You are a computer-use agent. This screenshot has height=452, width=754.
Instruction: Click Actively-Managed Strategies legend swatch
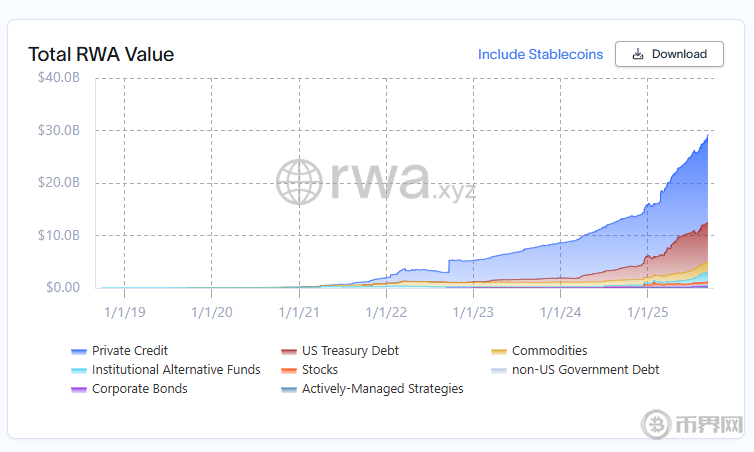[289, 389]
